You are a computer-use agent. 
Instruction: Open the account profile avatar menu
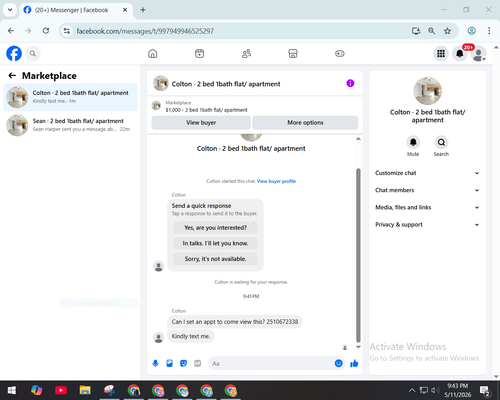pyautogui.click(x=479, y=54)
